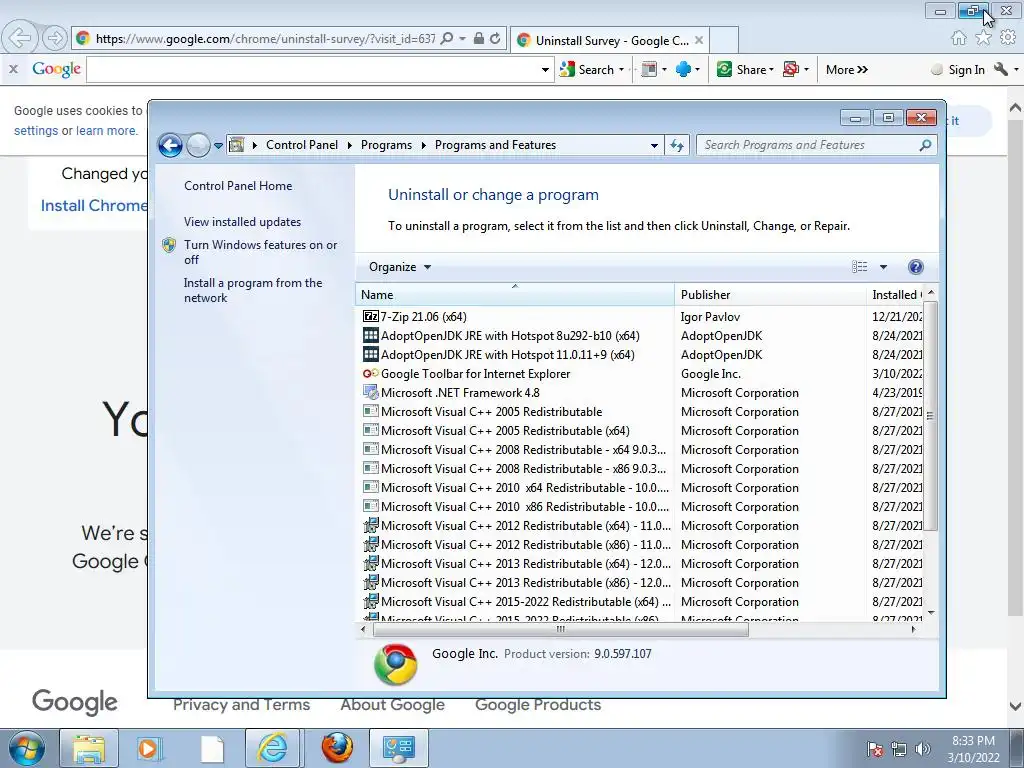Expand the Google Toolbar search box dropdown

[545, 69]
